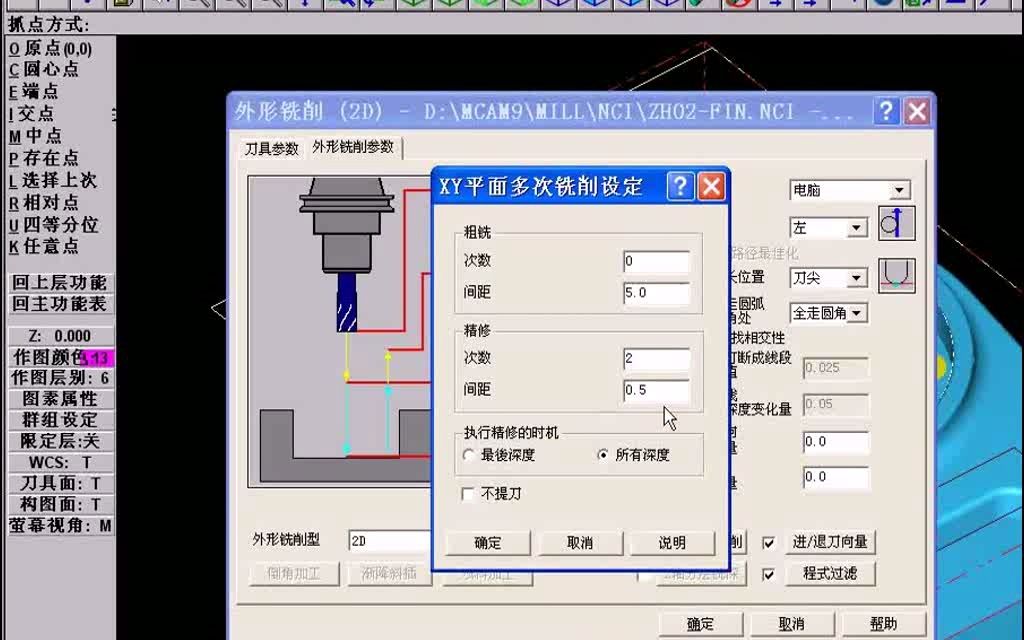
Task: Click 帮助 in the 外形铣削 dialog
Action: [884, 624]
